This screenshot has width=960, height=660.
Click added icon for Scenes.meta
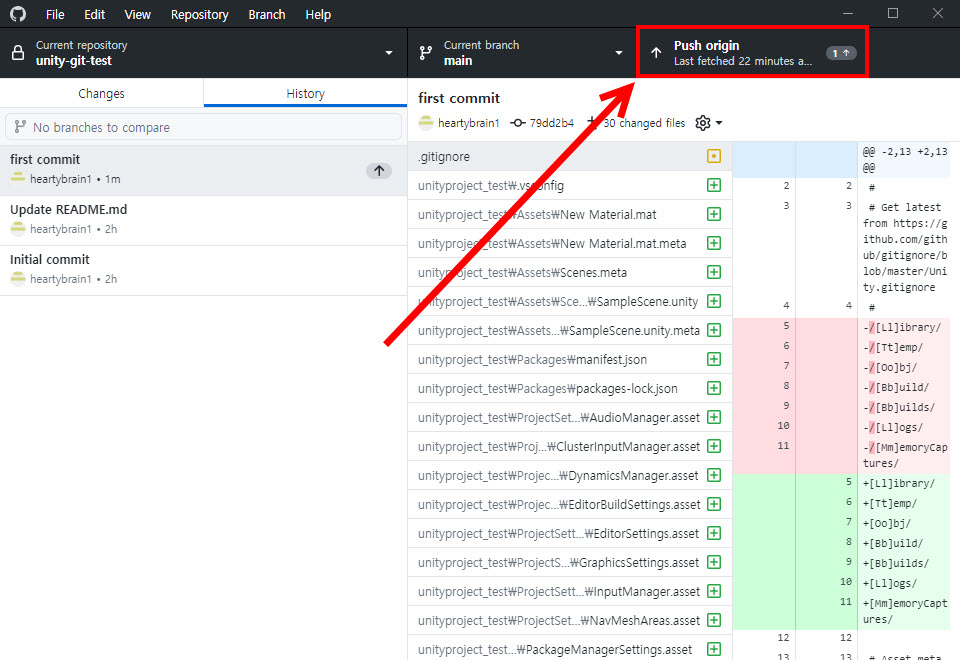point(714,272)
